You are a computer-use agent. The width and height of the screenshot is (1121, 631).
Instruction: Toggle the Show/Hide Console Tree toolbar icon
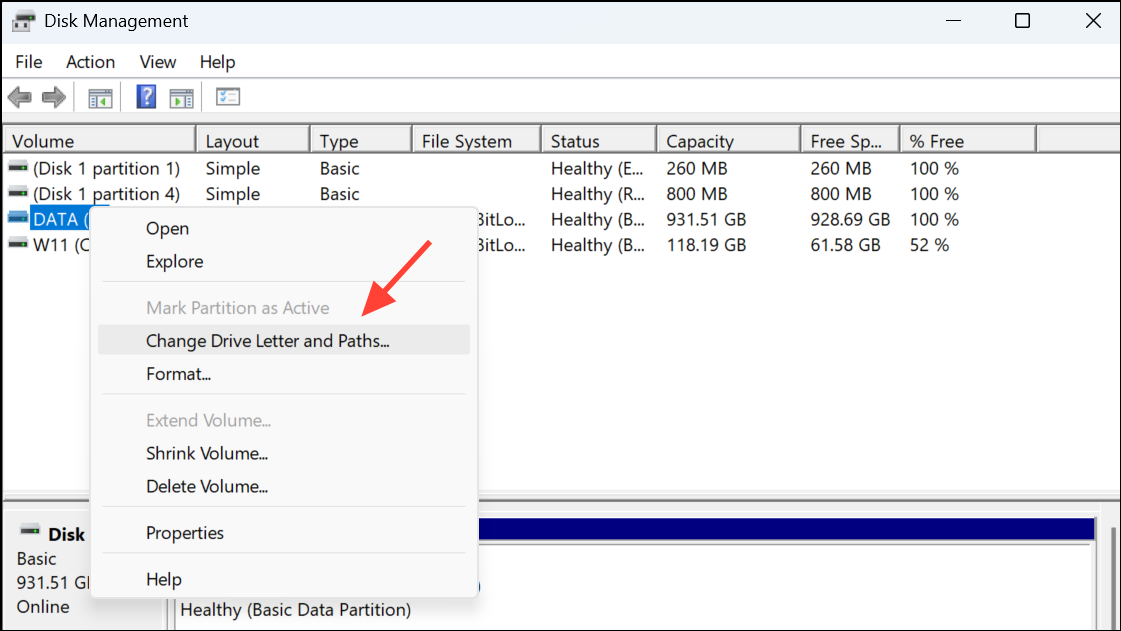tap(99, 97)
